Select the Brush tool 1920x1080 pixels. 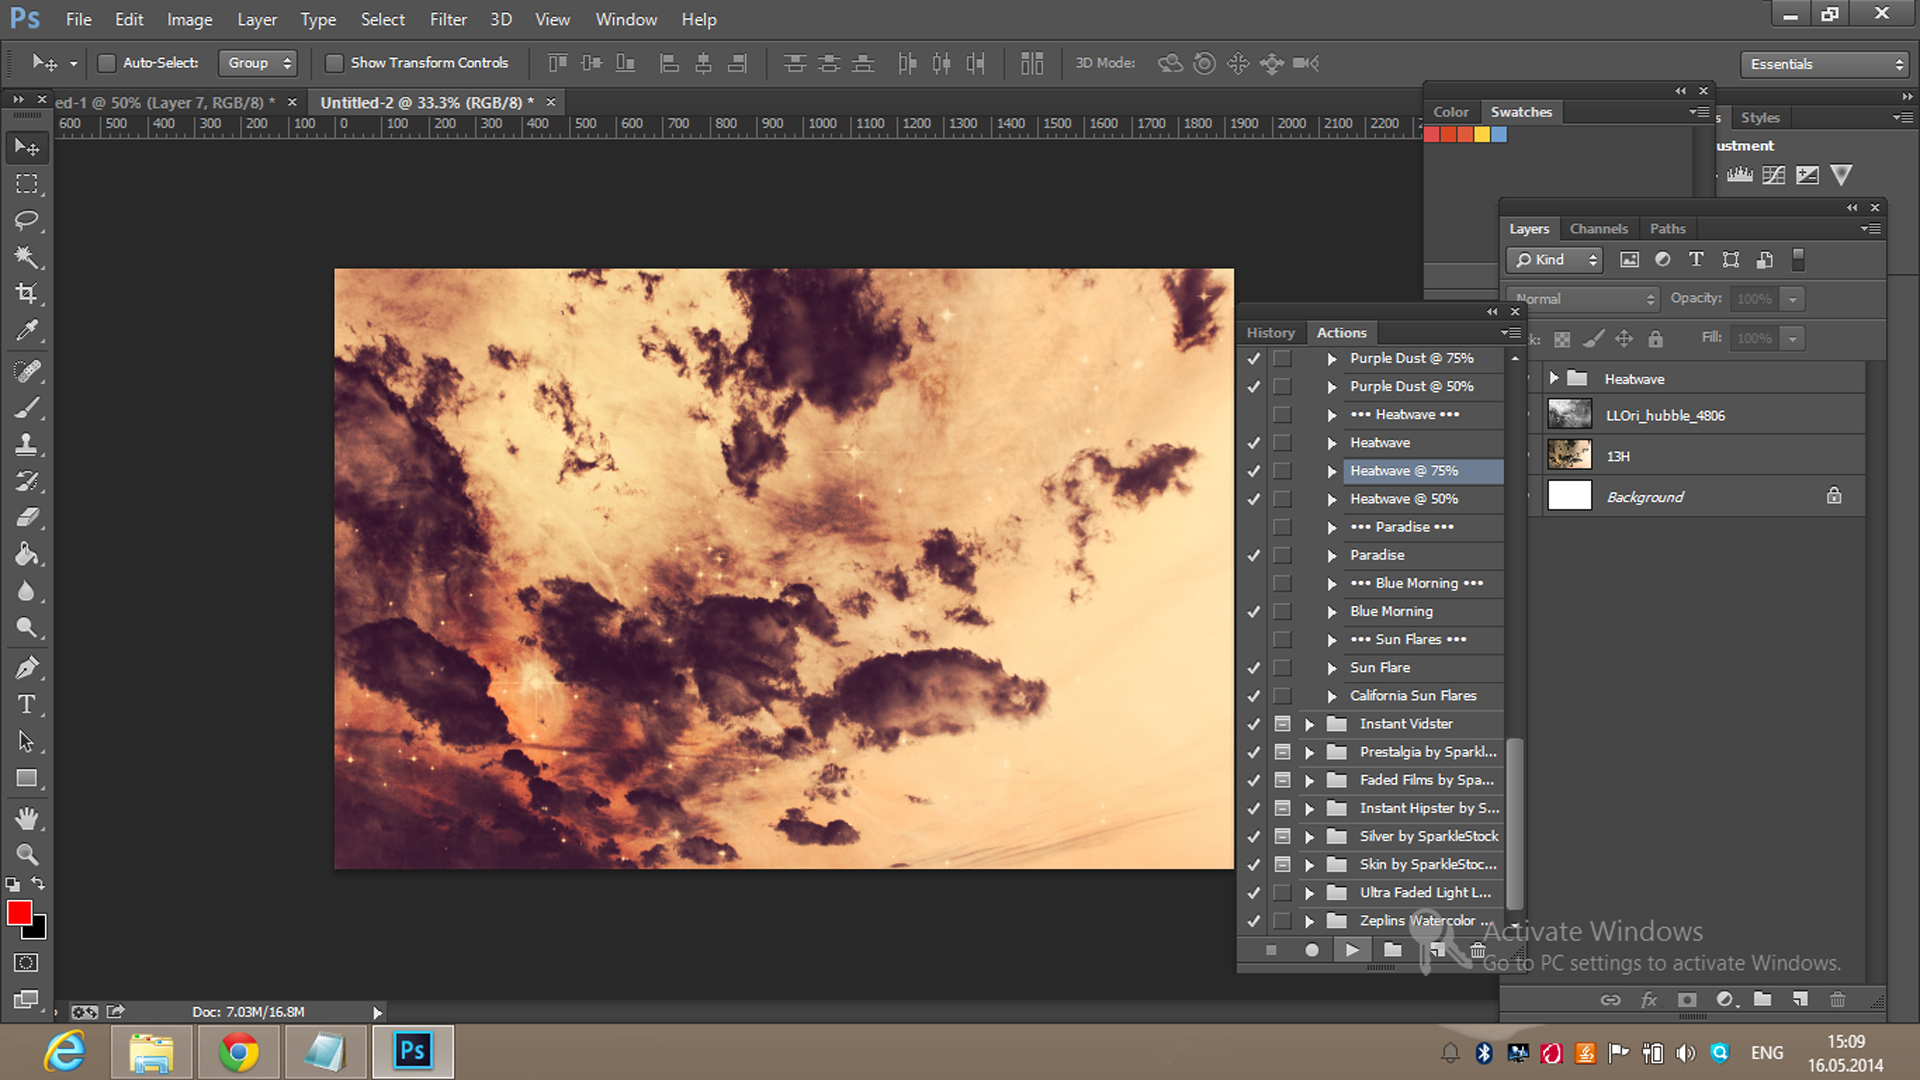(27, 408)
